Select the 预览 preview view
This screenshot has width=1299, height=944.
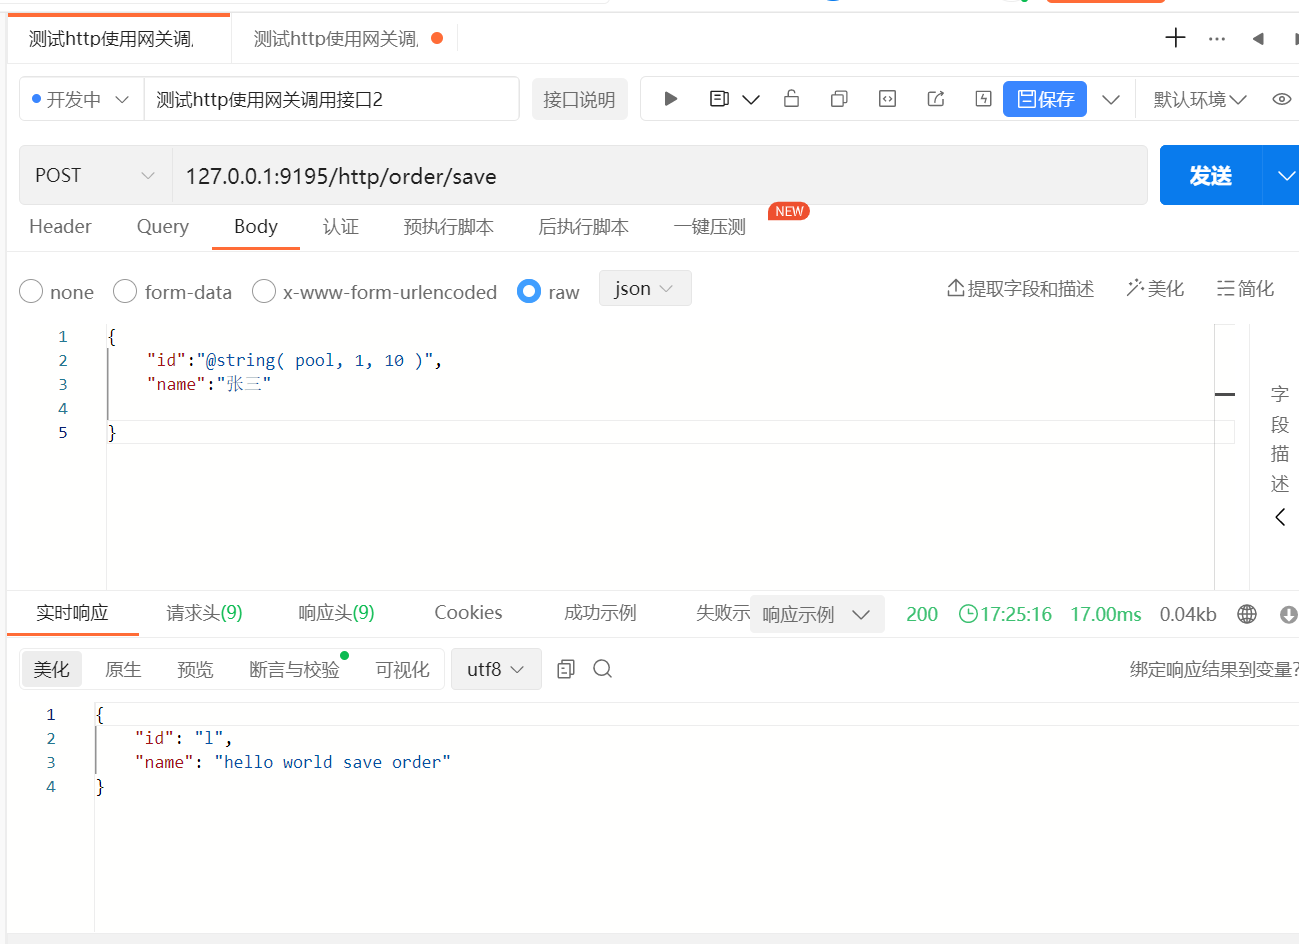[195, 669]
